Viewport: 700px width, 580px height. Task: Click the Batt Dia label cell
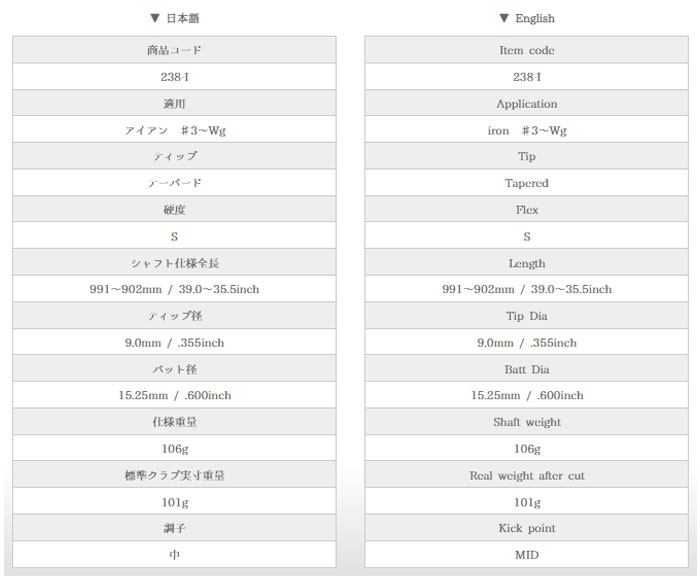click(x=526, y=369)
